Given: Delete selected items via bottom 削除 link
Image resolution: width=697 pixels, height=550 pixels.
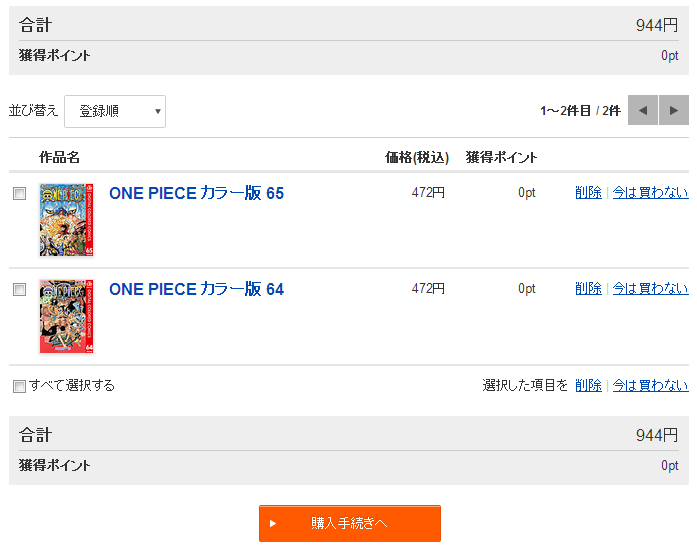Looking at the screenshot, I should pyautogui.click(x=588, y=385).
